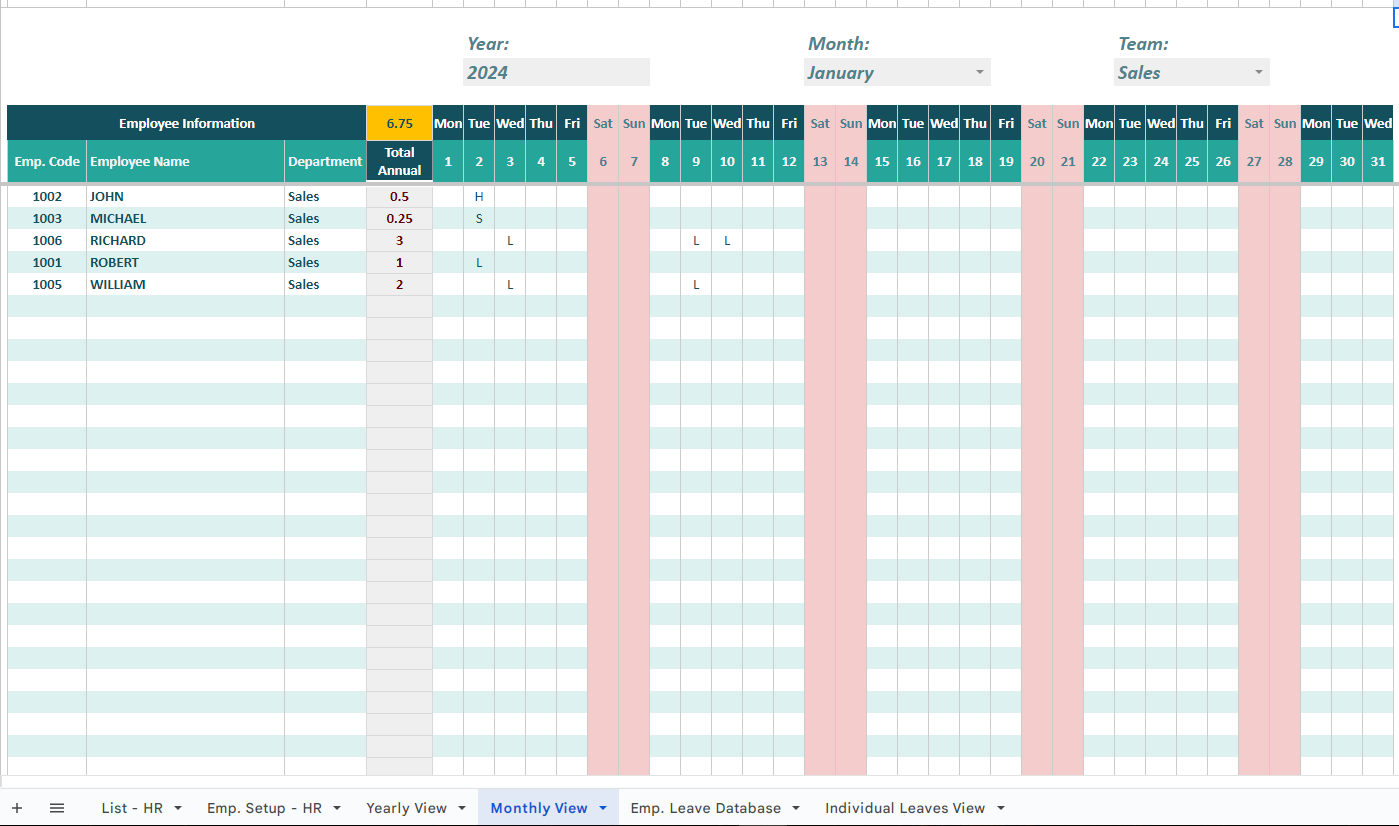Select MICHAEL's S leave entry
1399x826 pixels.
pyautogui.click(x=478, y=218)
